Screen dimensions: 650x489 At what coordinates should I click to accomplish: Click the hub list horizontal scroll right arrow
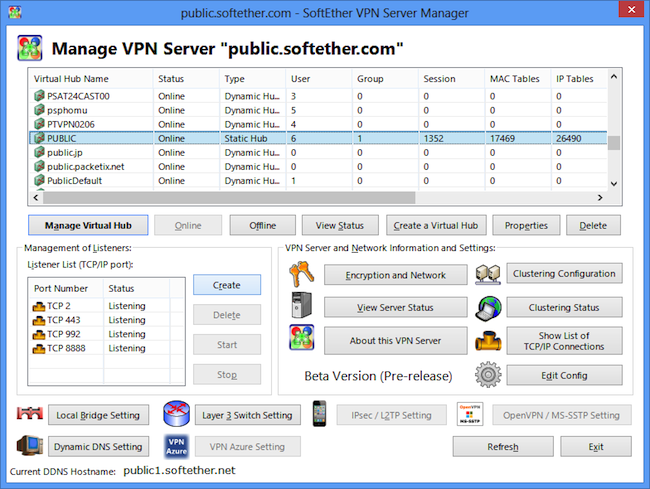(x=600, y=198)
